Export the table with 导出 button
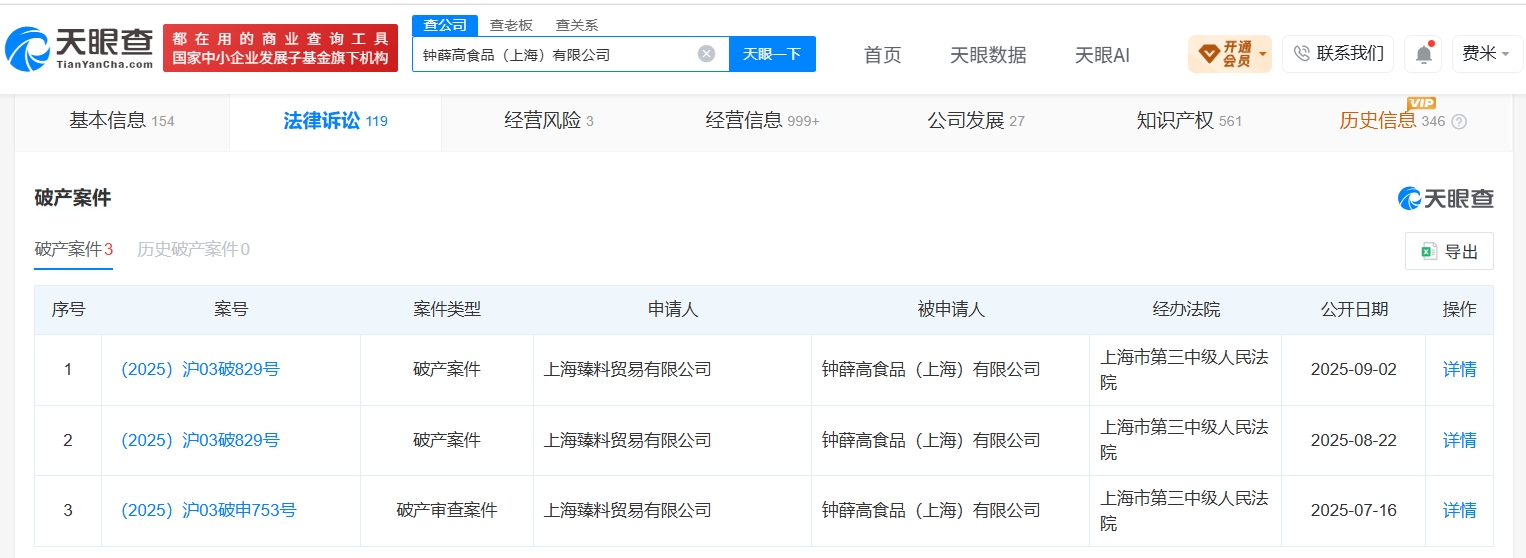Viewport: 1526px width, 558px height. coord(1449,251)
